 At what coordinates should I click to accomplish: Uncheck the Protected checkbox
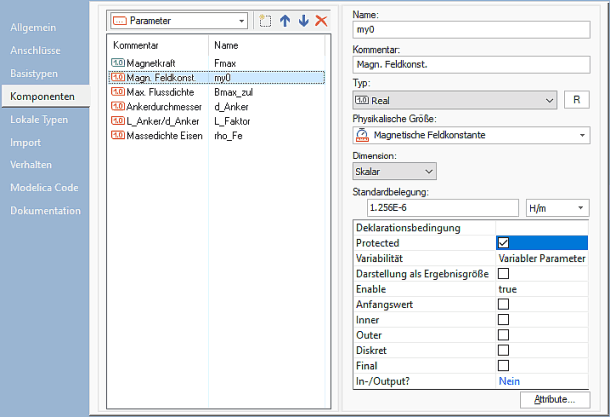point(503,243)
